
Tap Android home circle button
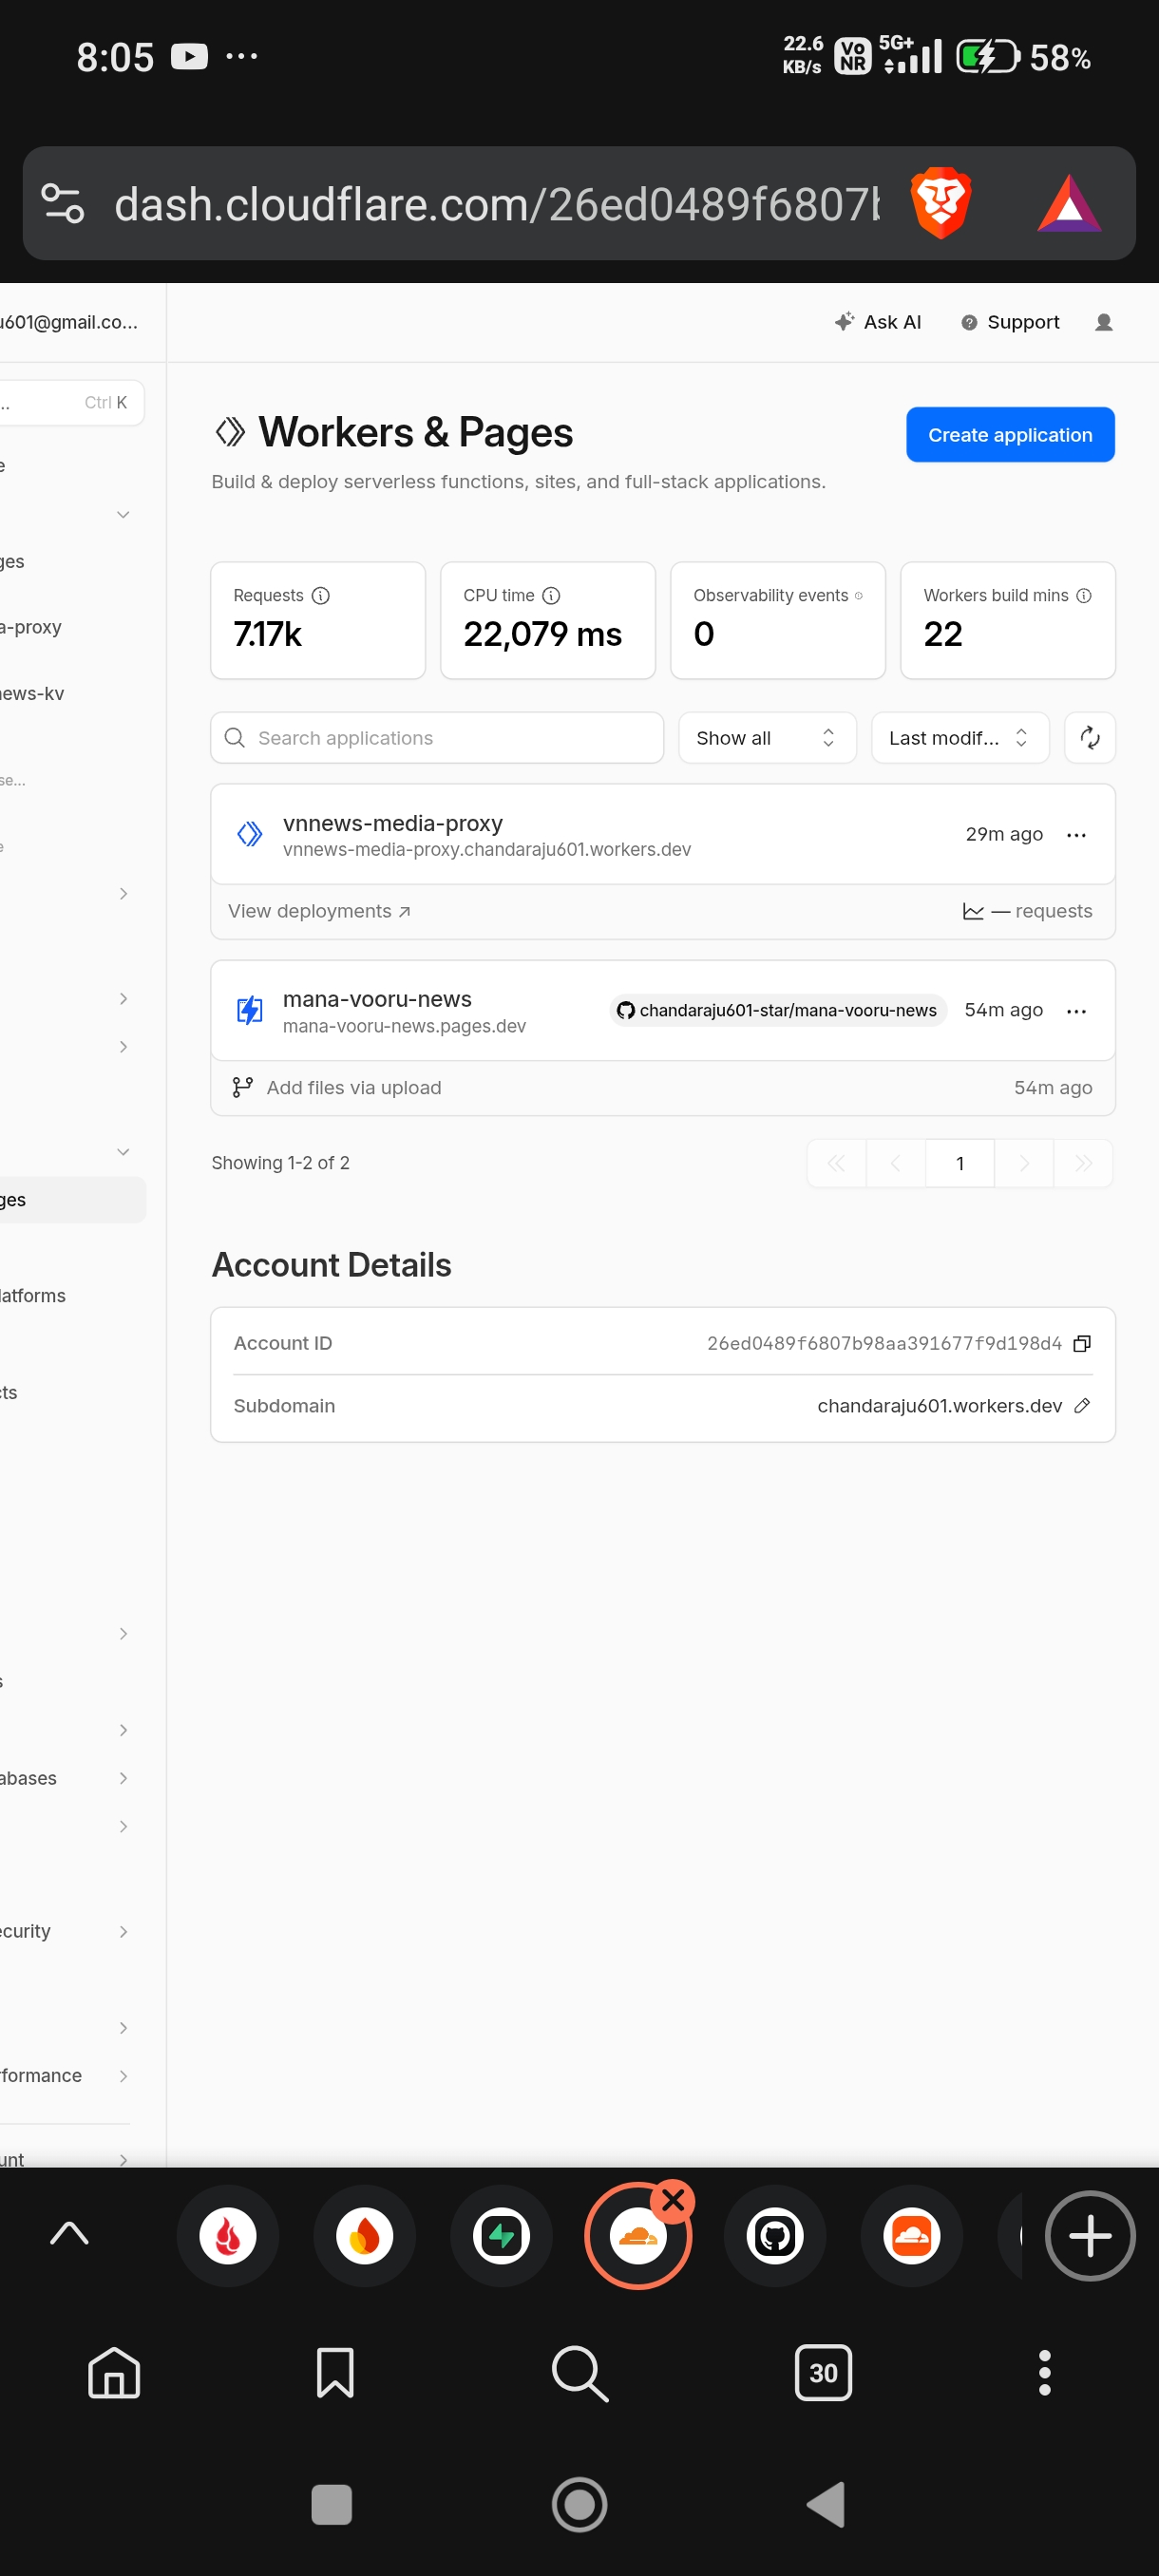tap(579, 2505)
